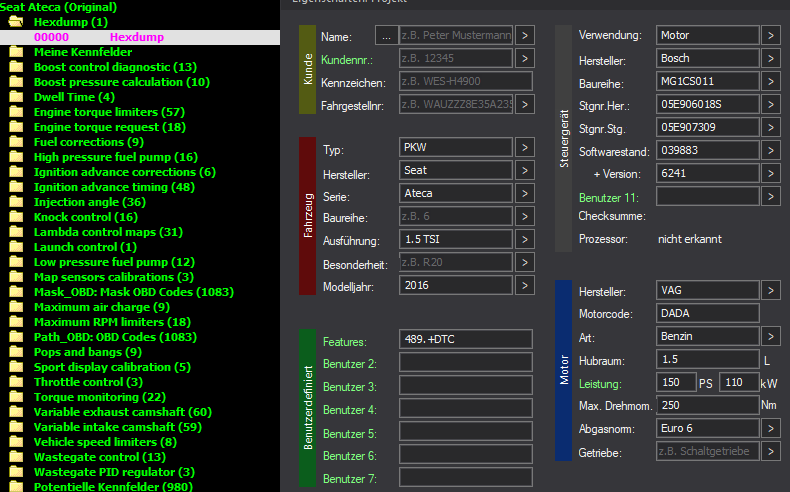The width and height of the screenshot is (790, 492).
Task: Open Variable exhaust camshaft (60) folder
Action: pos(122,412)
